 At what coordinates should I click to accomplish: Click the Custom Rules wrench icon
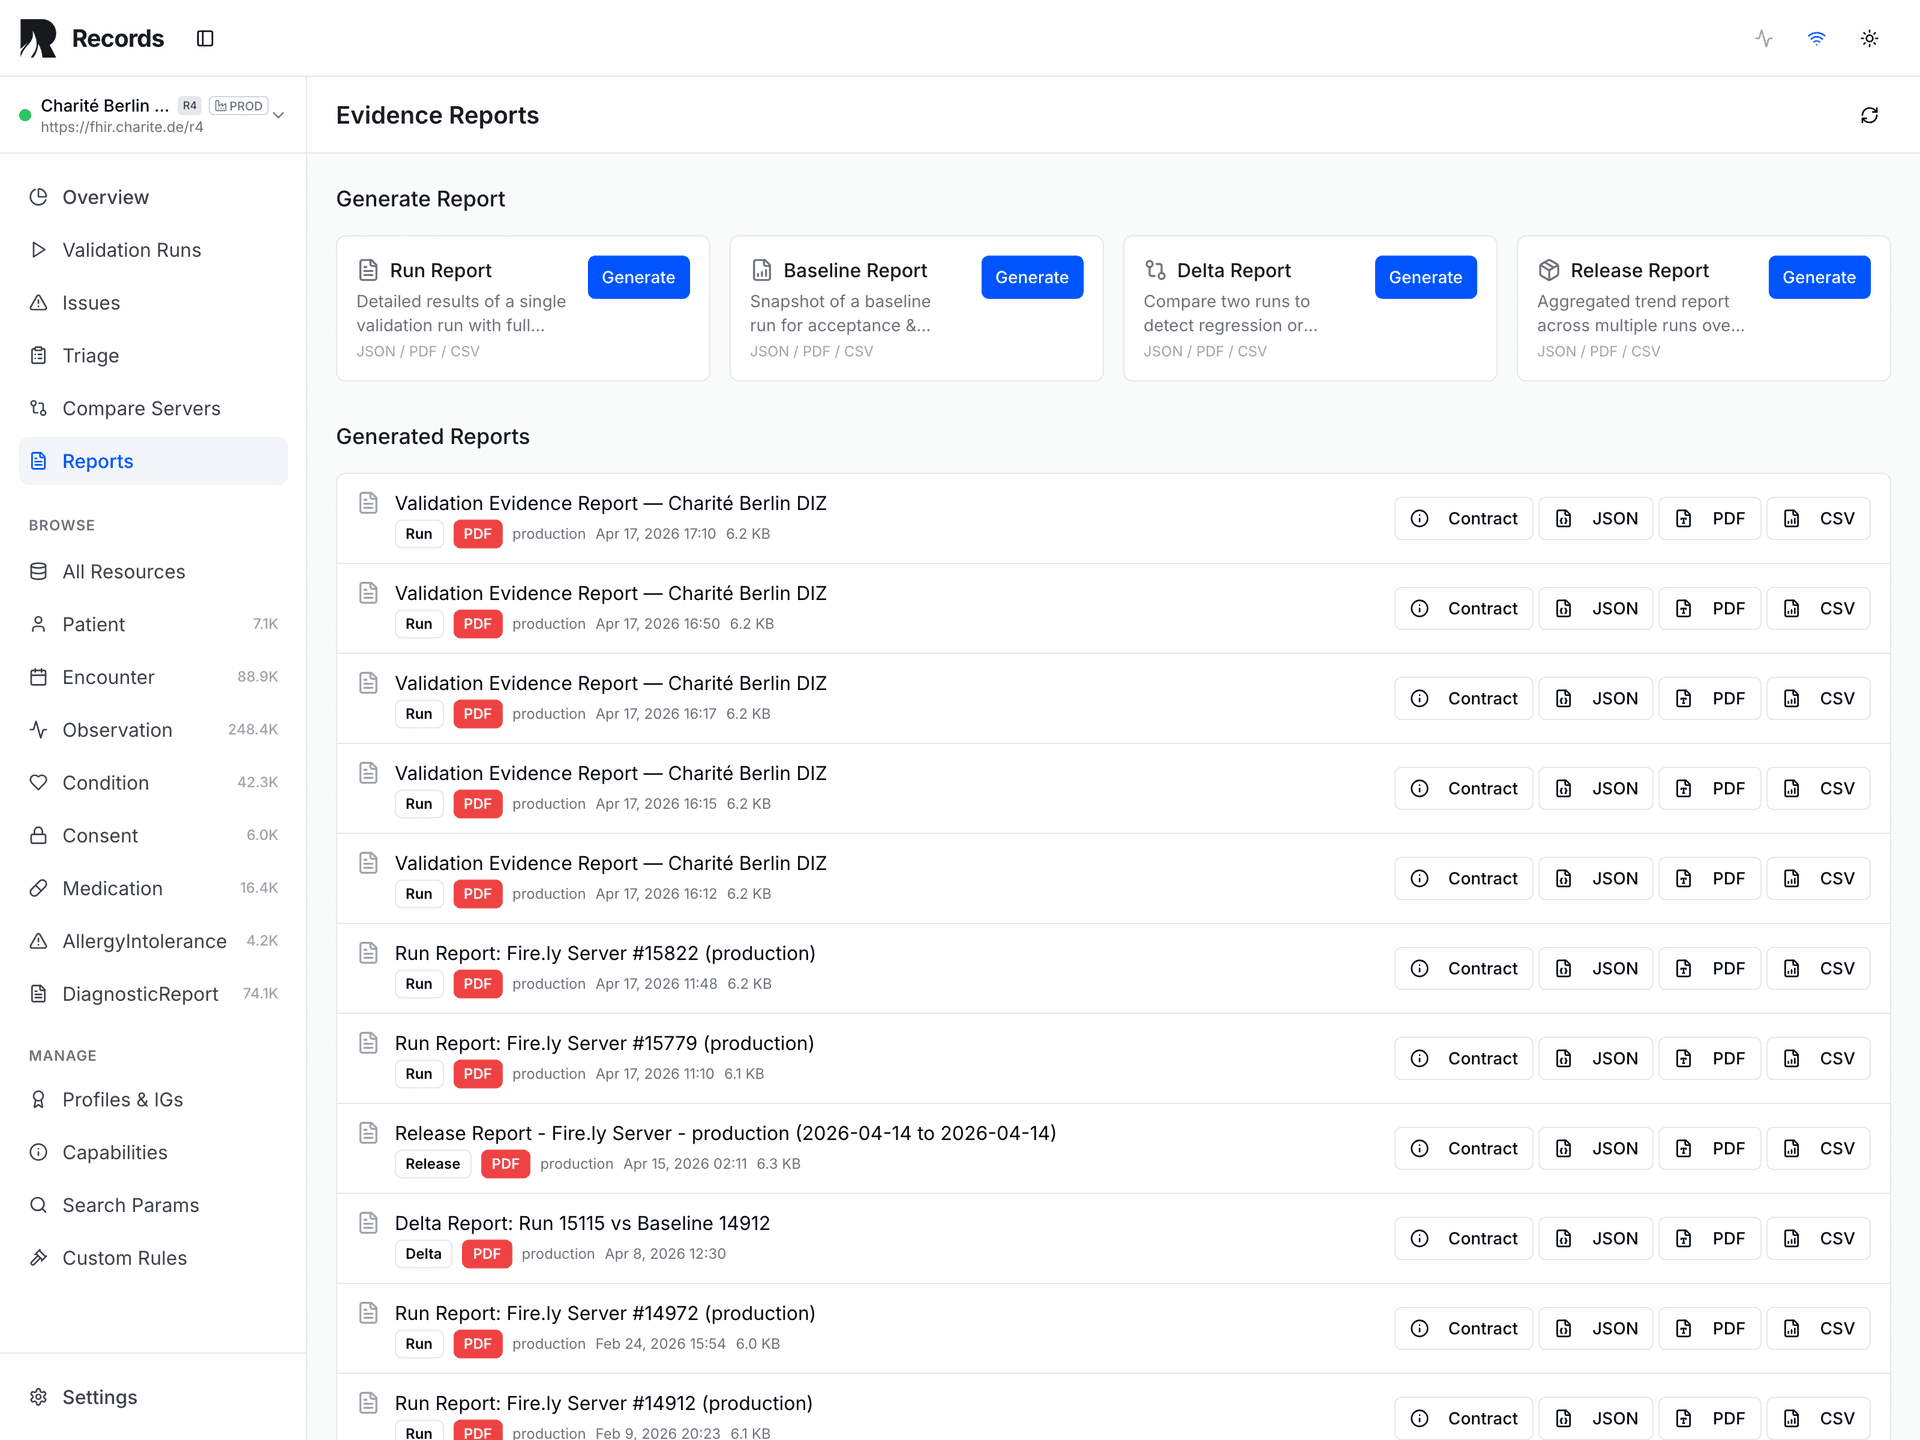[39, 1257]
